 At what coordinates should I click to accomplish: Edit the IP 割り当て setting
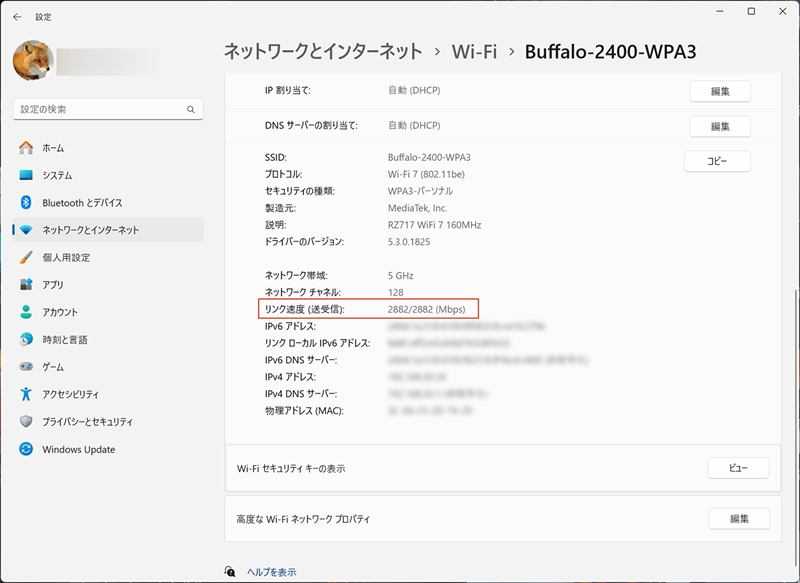click(720, 91)
